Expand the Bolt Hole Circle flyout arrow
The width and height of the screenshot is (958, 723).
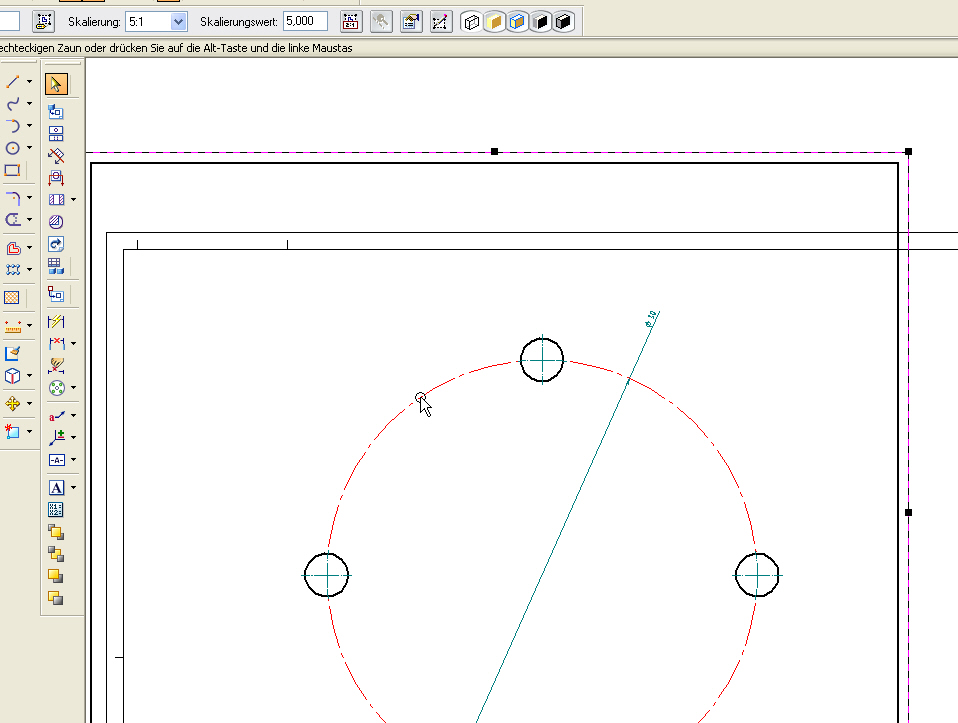tap(73, 388)
